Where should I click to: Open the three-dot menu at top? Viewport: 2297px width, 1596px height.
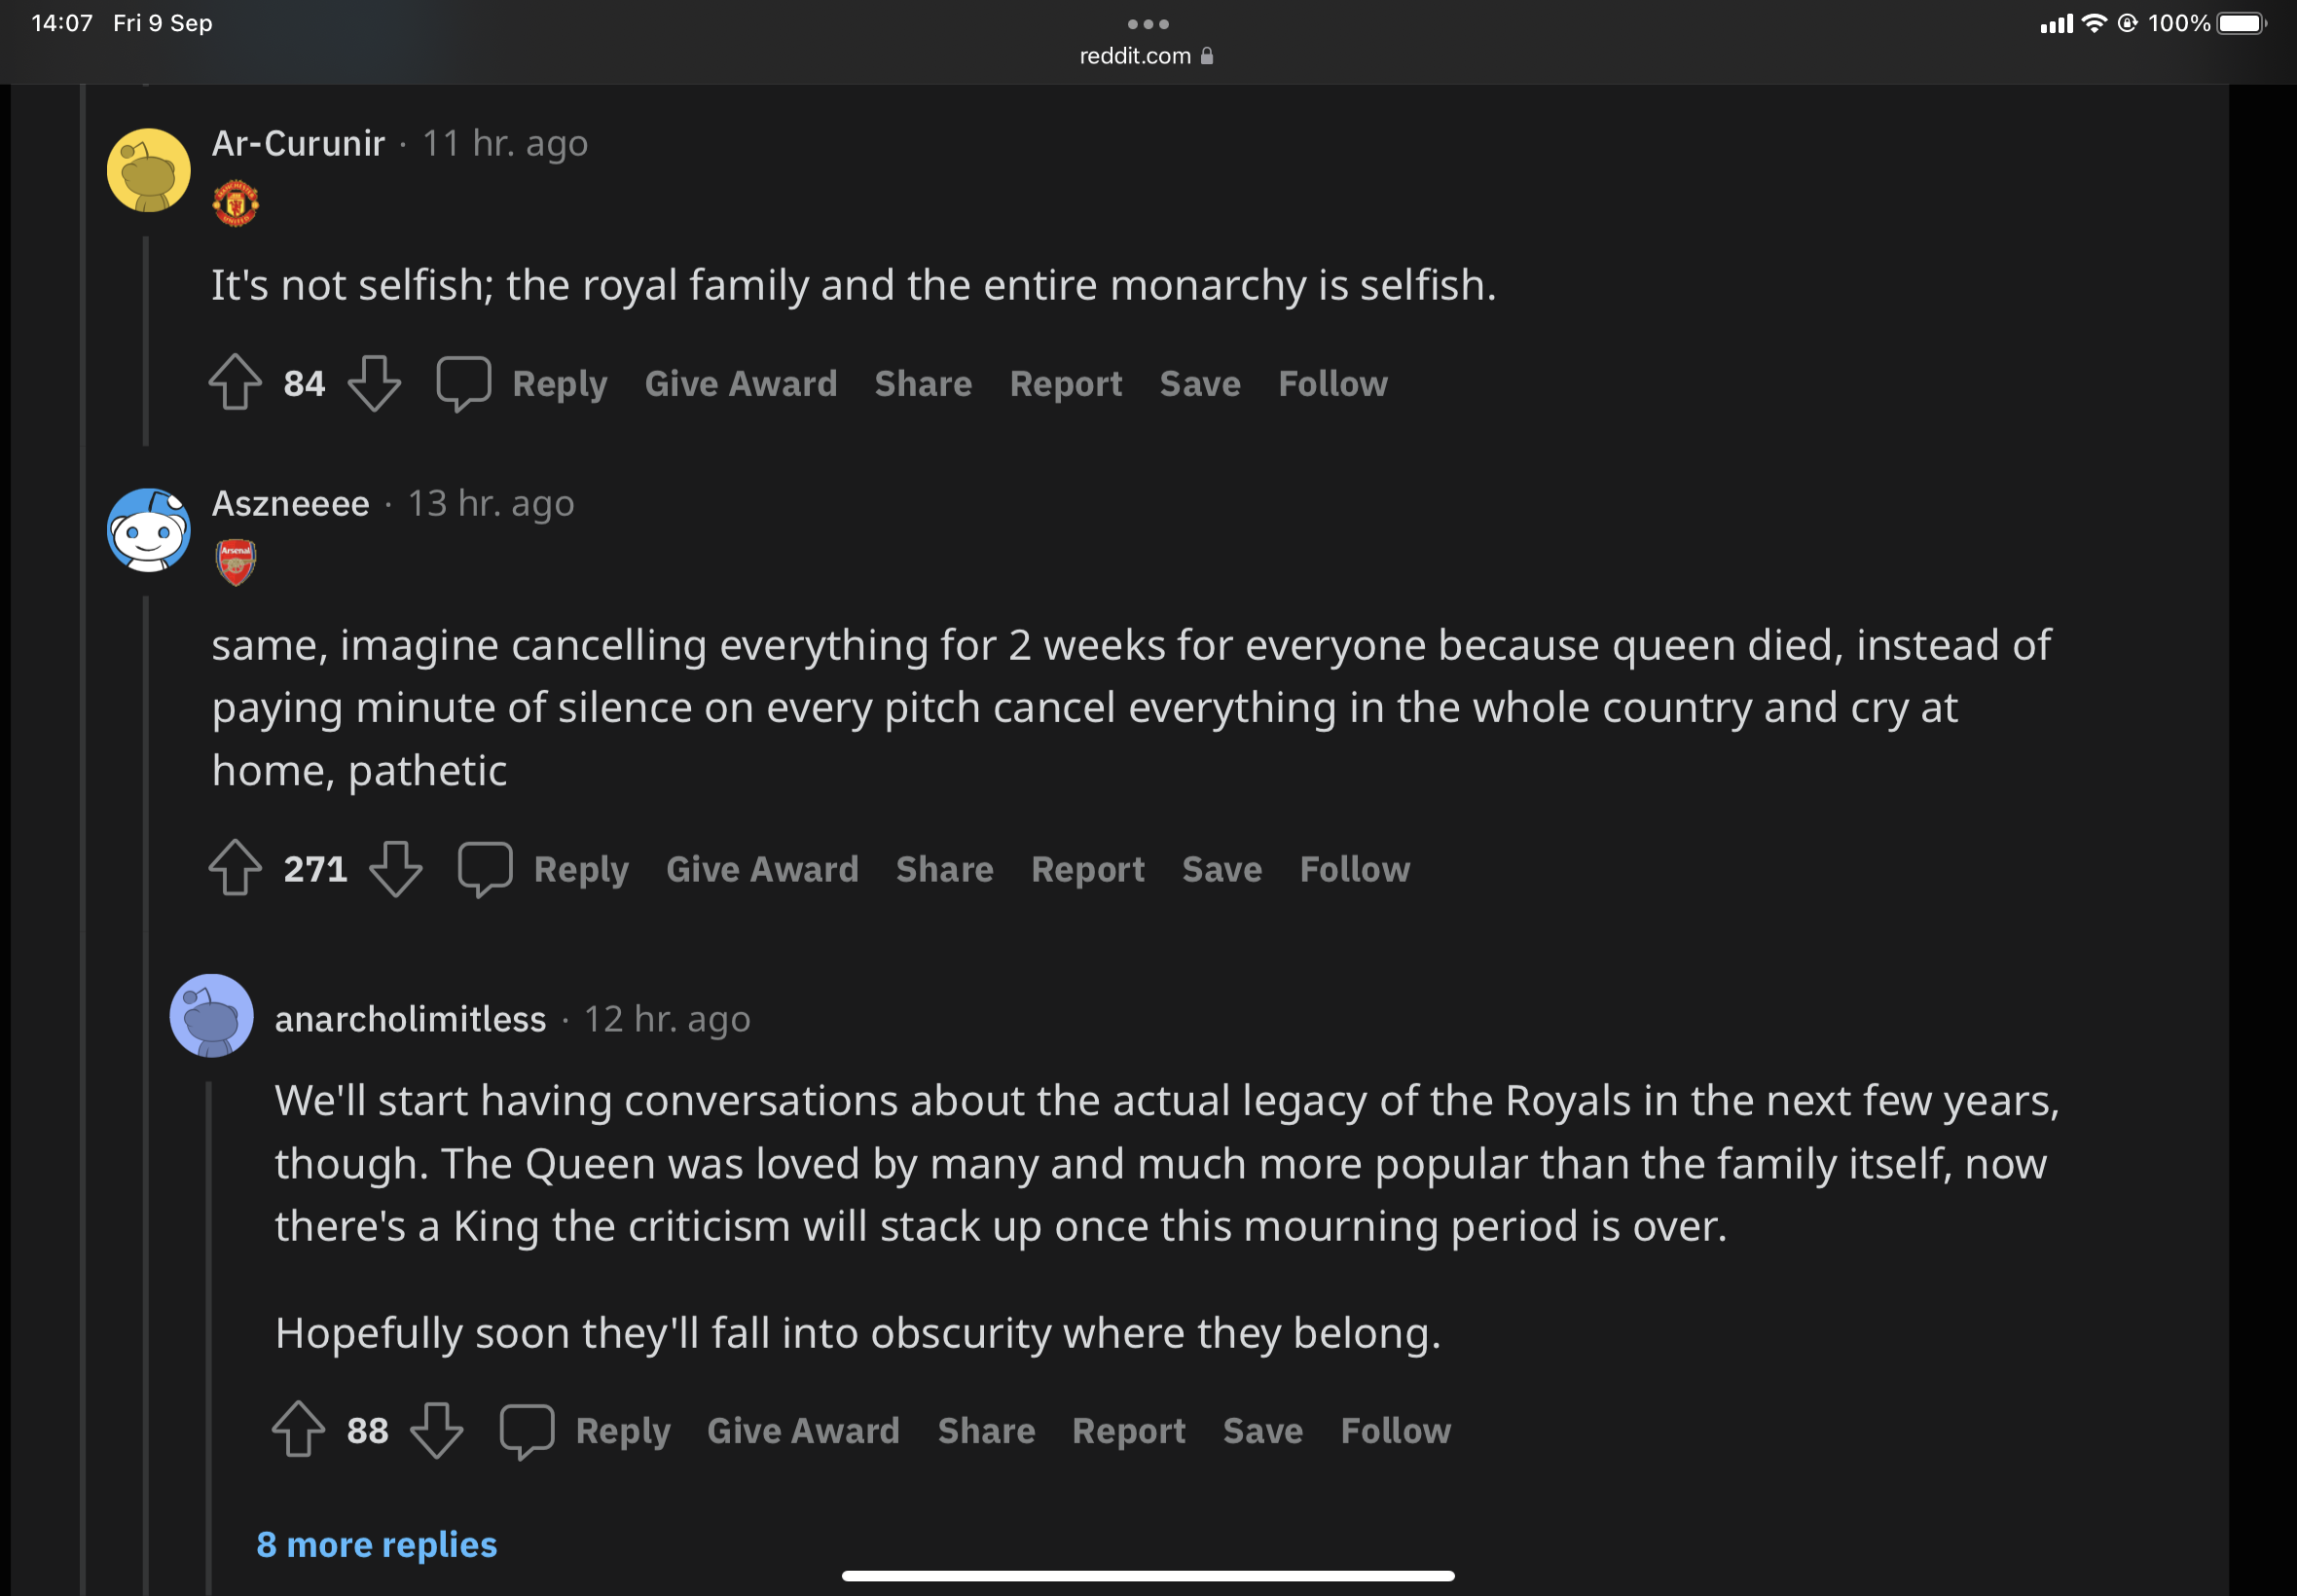coord(1147,24)
